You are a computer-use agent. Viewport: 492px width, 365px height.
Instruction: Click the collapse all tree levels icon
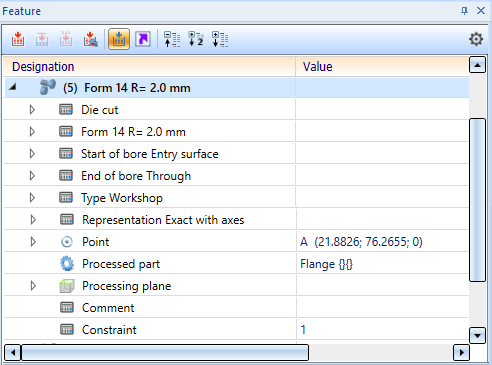(172, 39)
